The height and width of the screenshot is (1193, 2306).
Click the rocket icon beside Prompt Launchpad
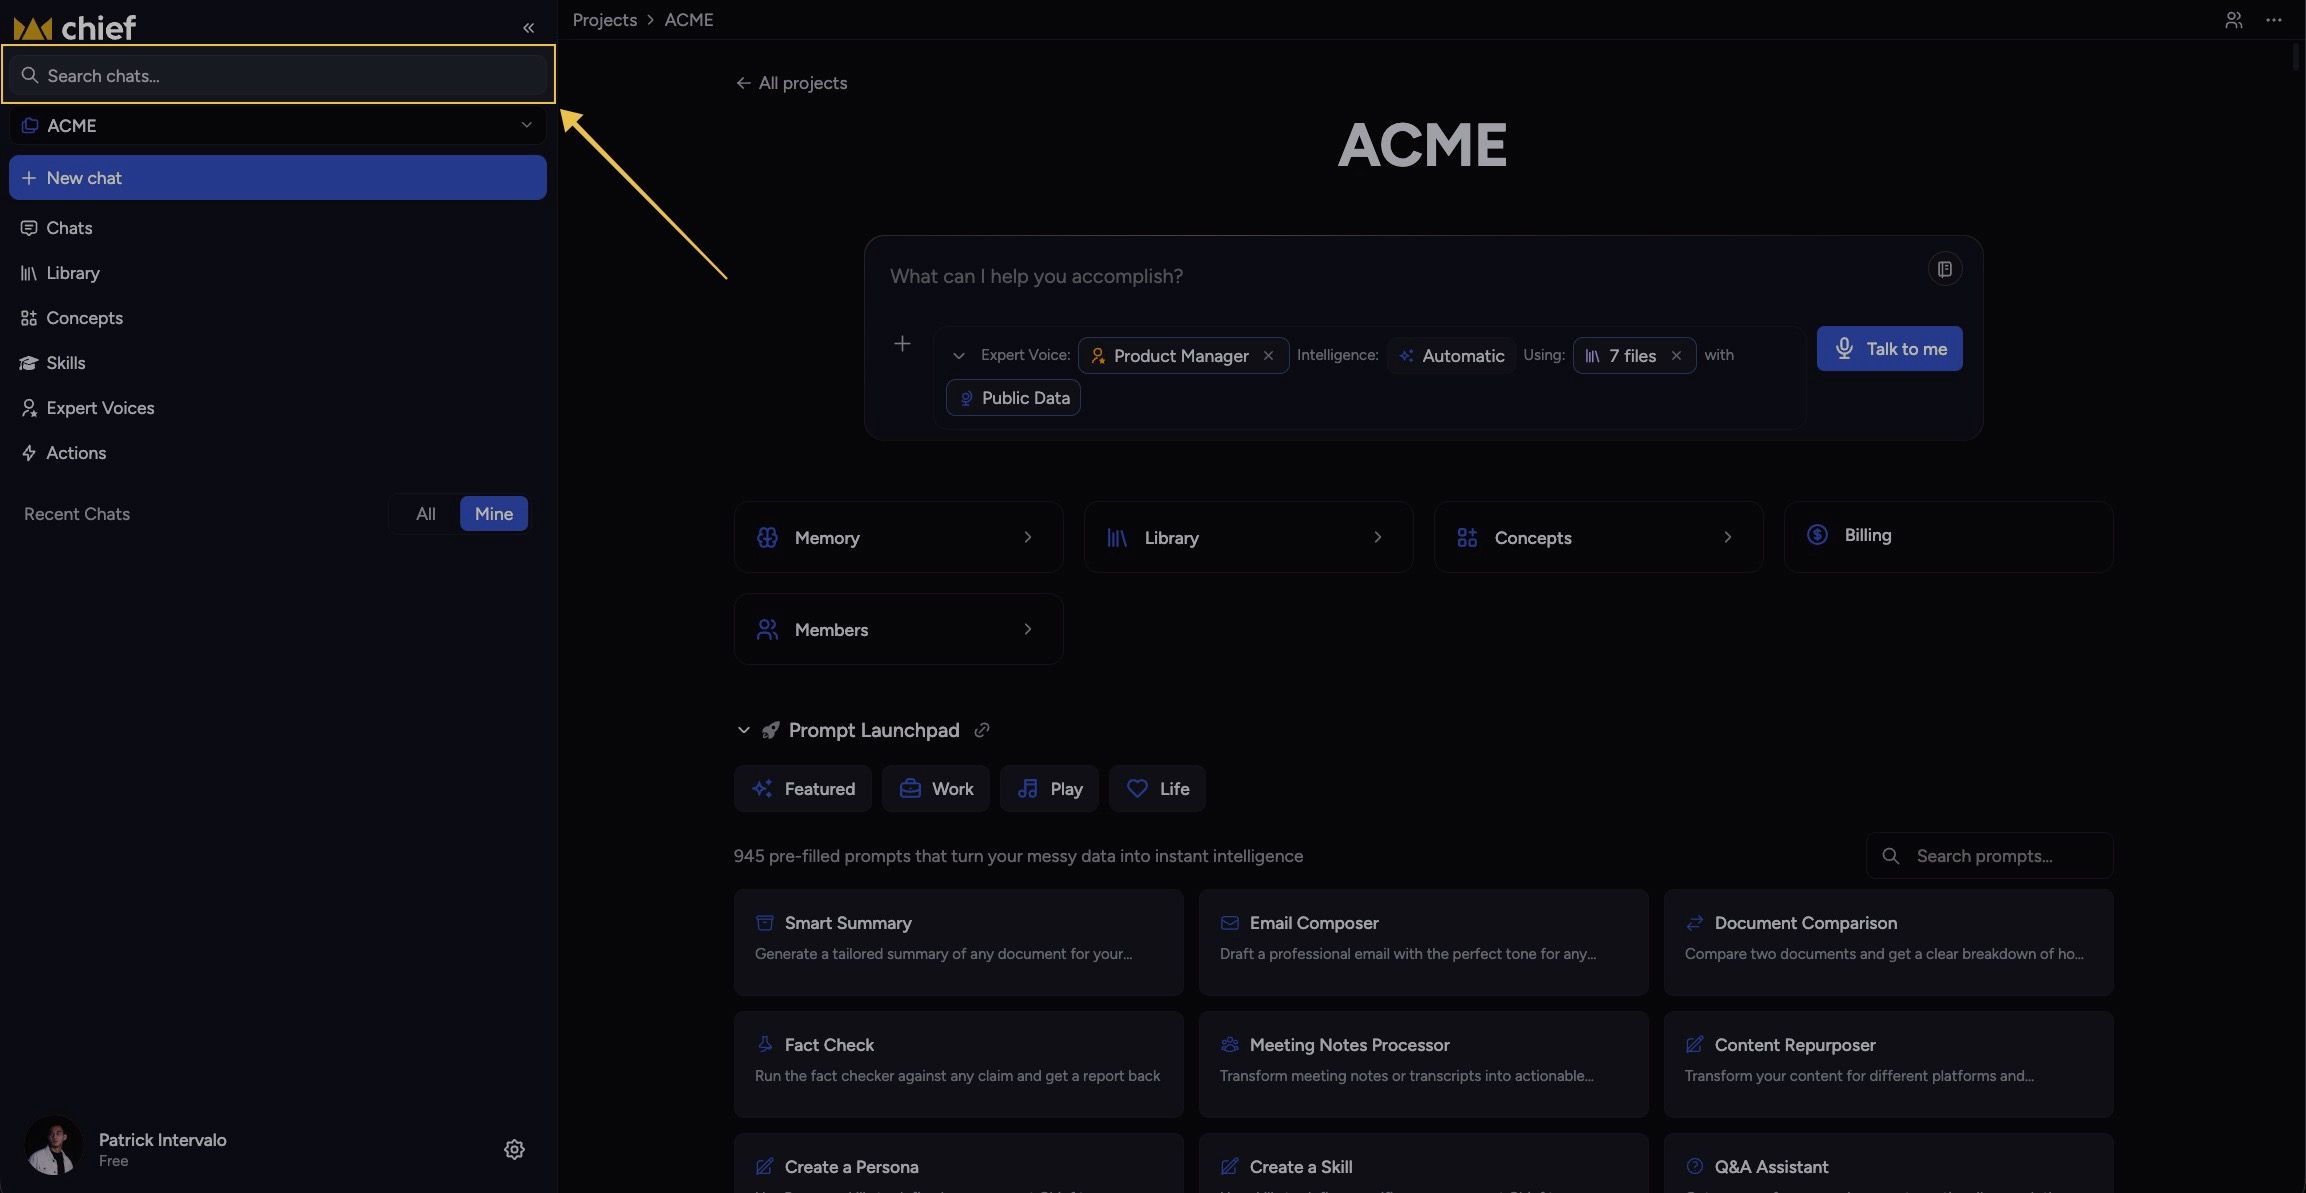point(770,730)
